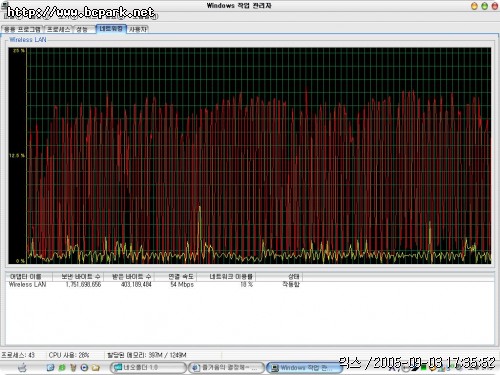
Task: Click the Task Manager icon in title bar
Action: coord(4,5)
